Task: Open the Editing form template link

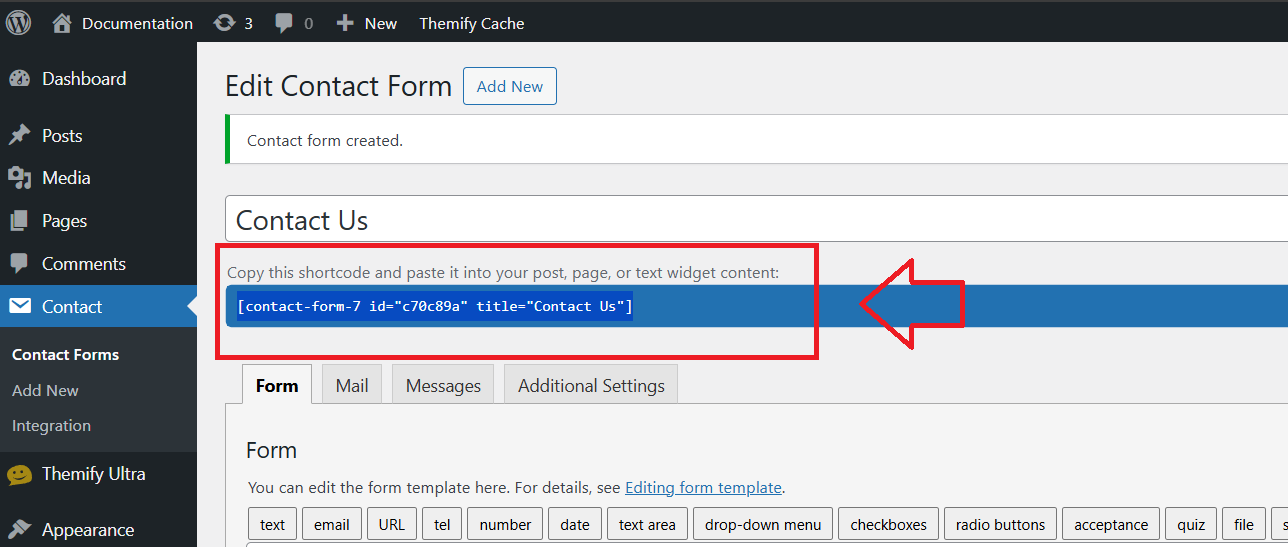Action: [x=703, y=488]
